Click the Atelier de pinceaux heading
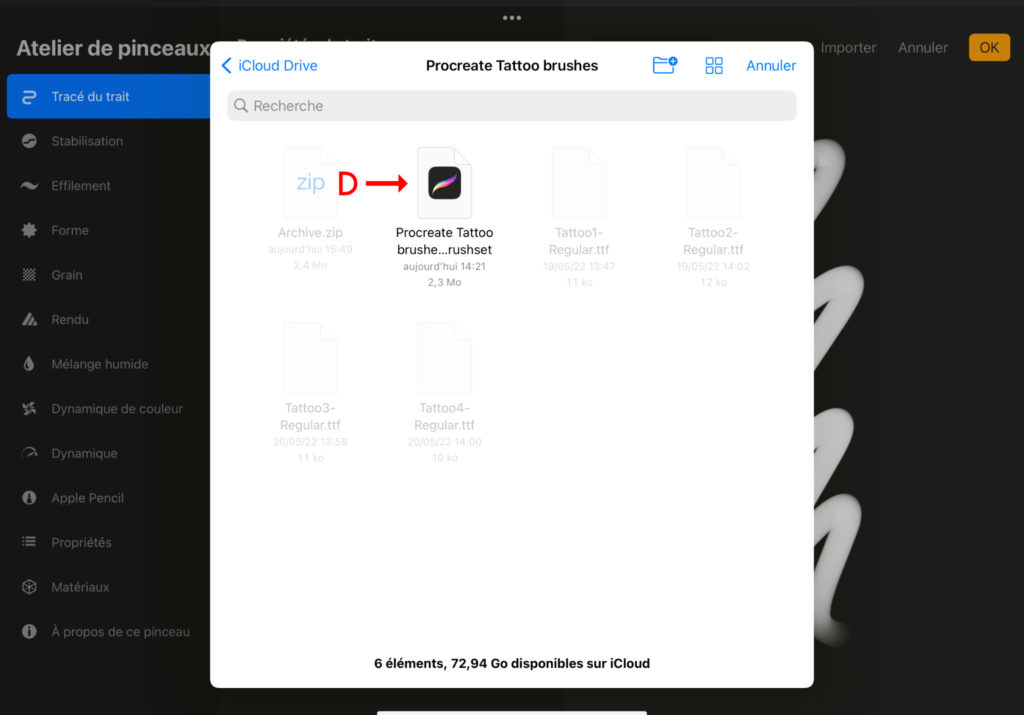The width and height of the screenshot is (1024, 715). click(112, 48)
